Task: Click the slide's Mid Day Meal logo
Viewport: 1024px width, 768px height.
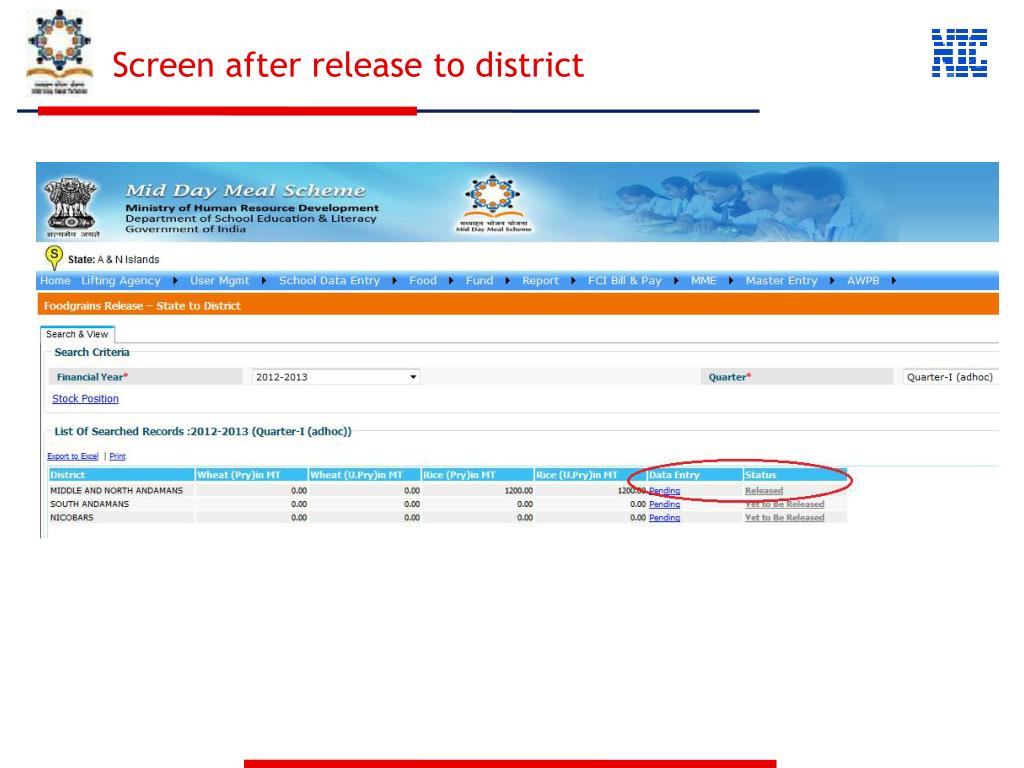Action: (x=59, y=51)
